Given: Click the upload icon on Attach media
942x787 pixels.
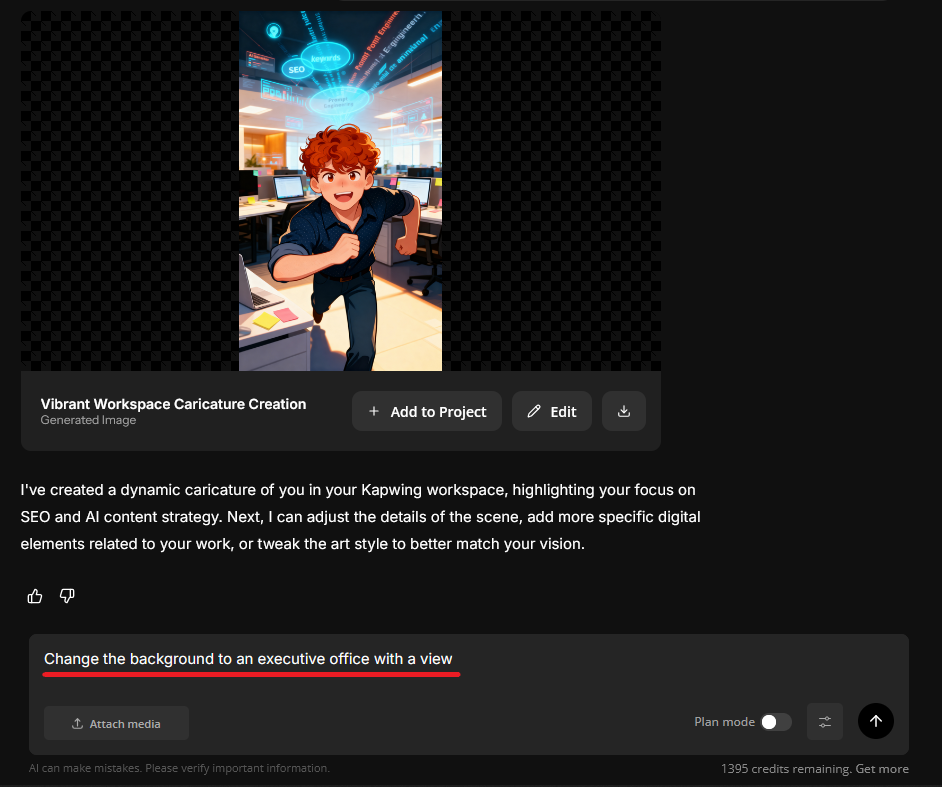Looking at the screenshot, I should 76,723.
